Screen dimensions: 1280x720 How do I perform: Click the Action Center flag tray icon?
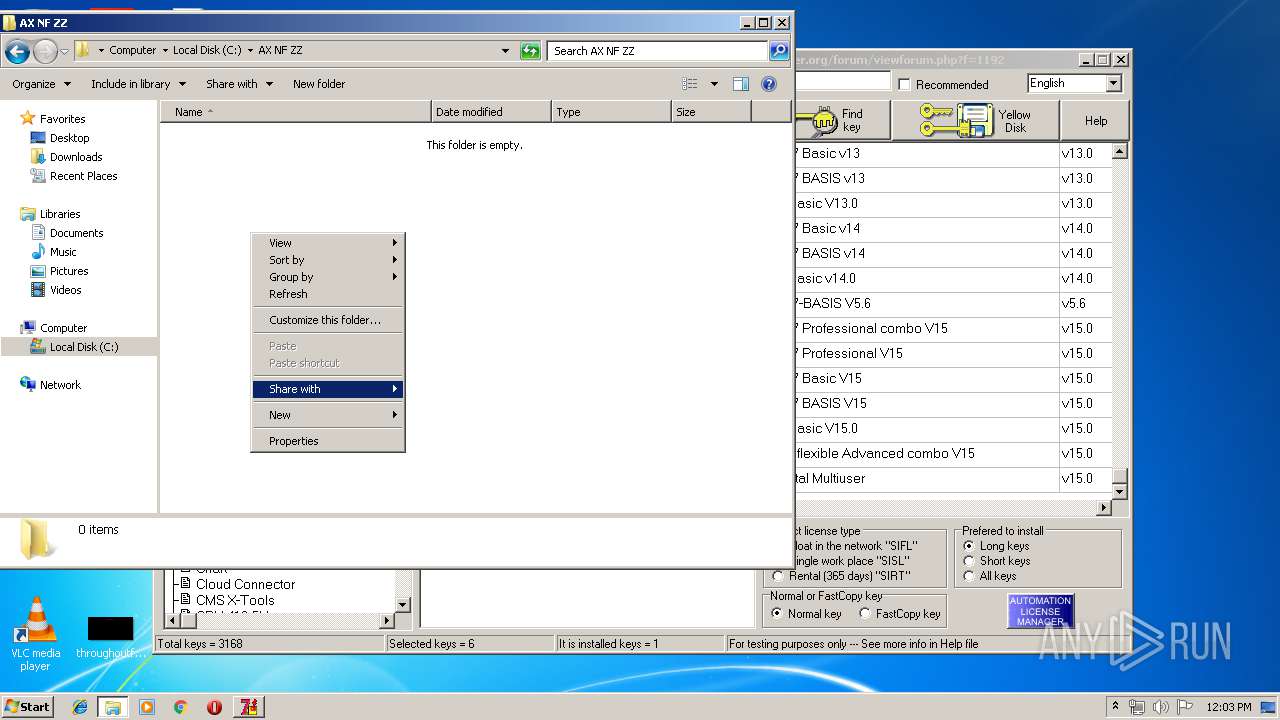(1185, 707)
